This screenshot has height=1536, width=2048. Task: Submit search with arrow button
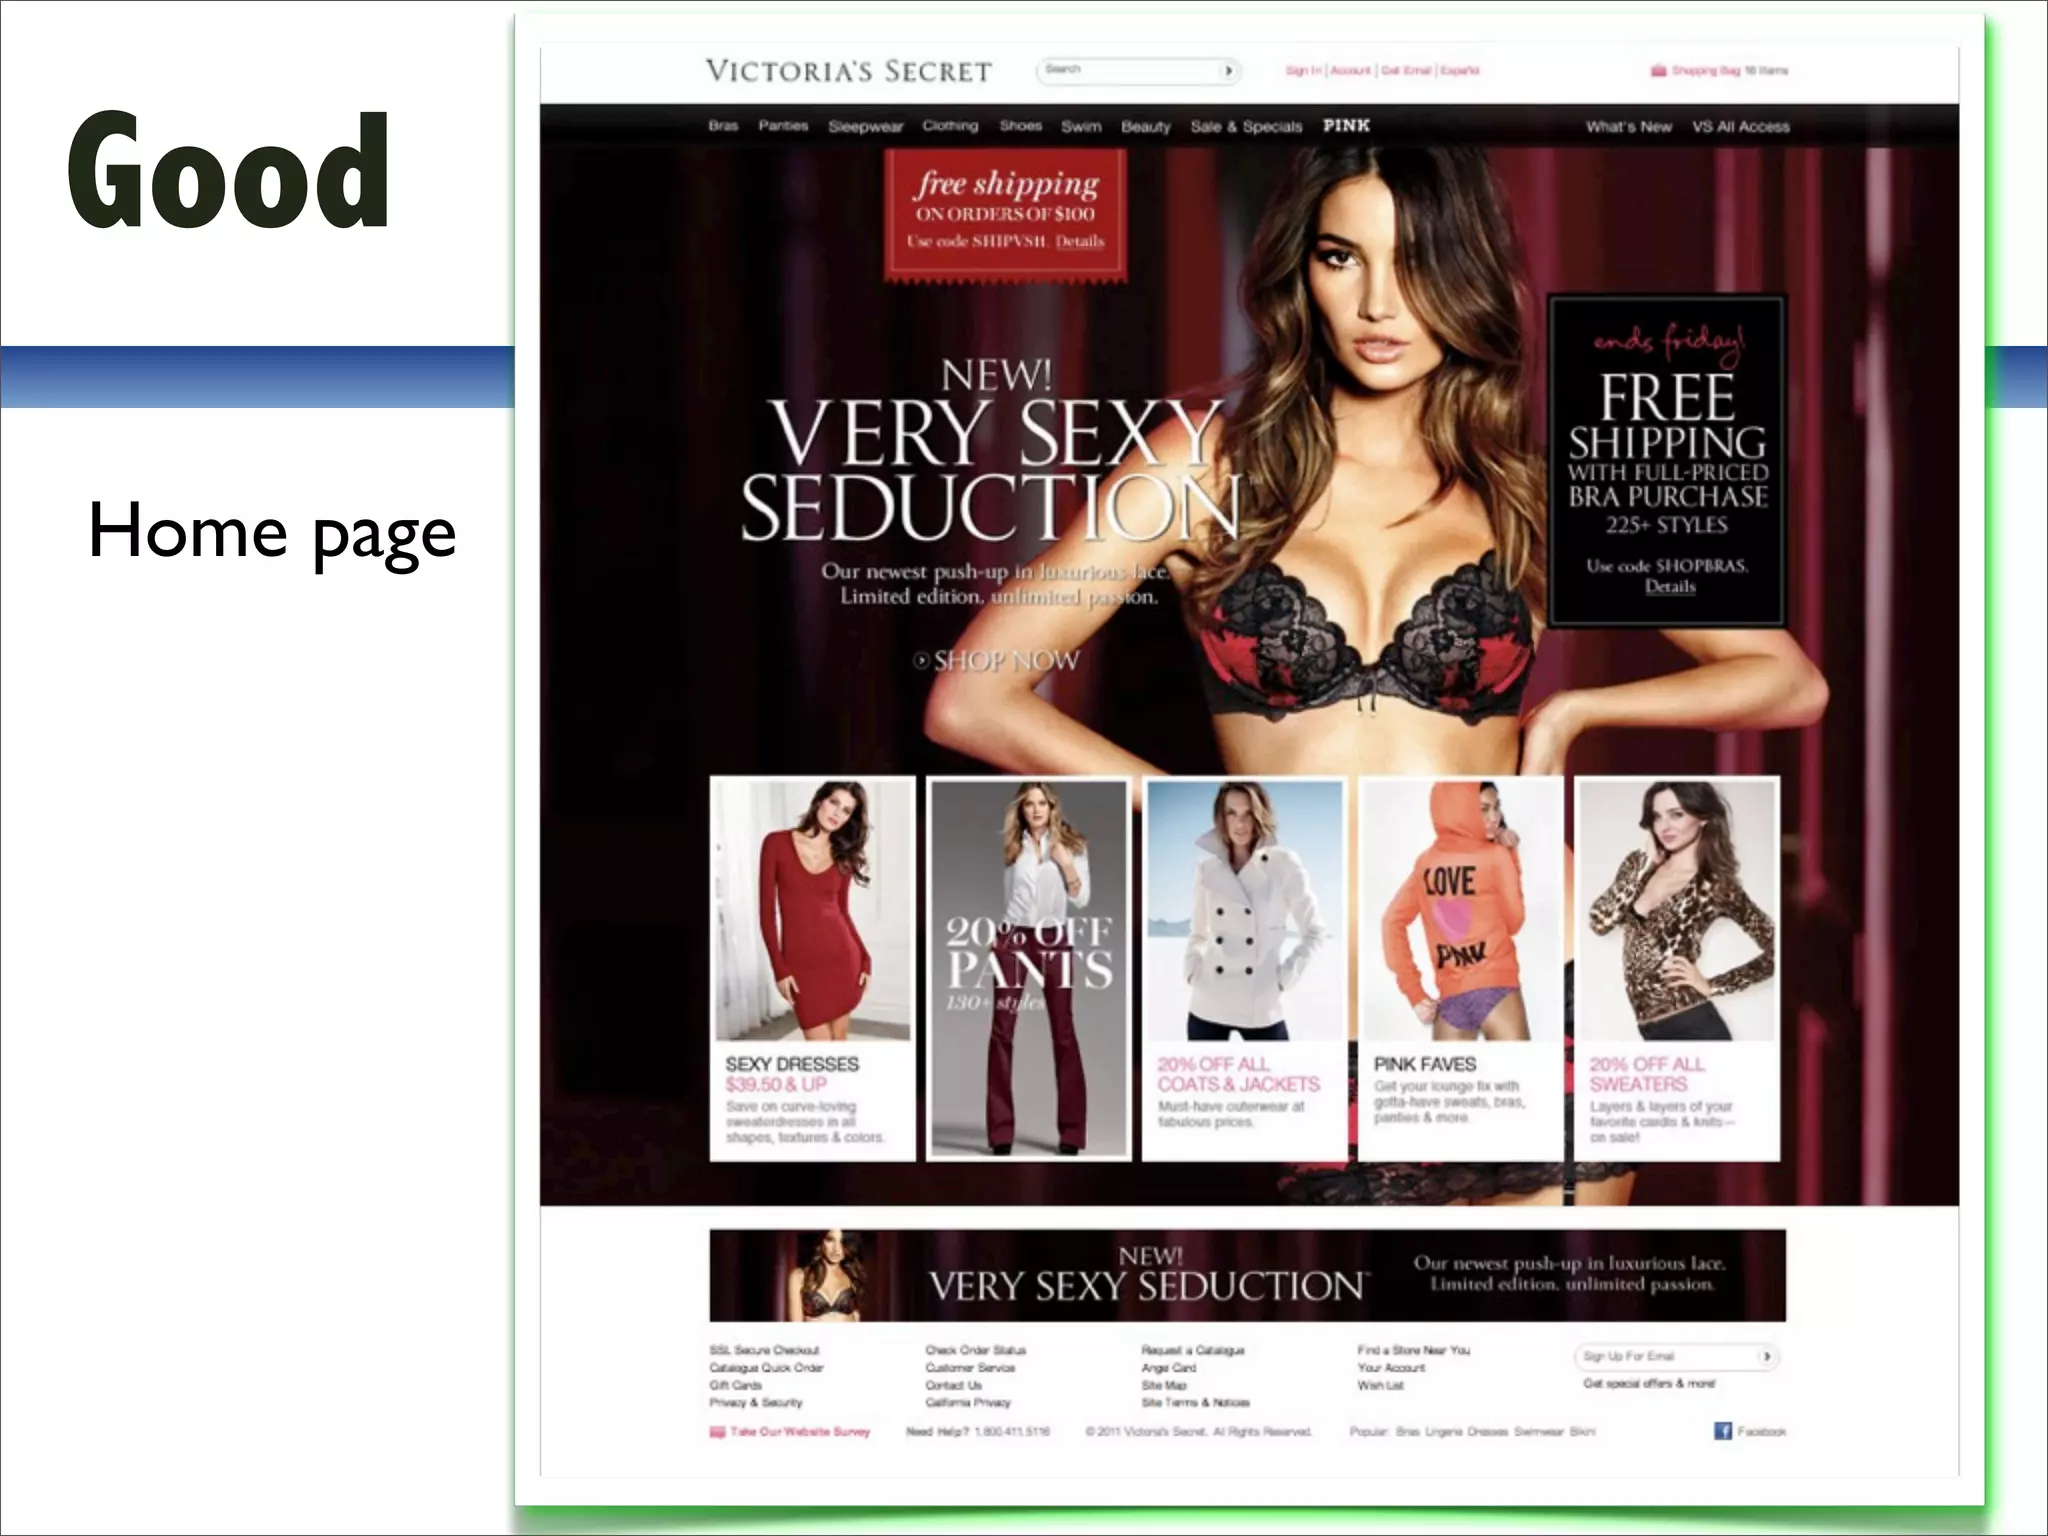pos(1229,71)
